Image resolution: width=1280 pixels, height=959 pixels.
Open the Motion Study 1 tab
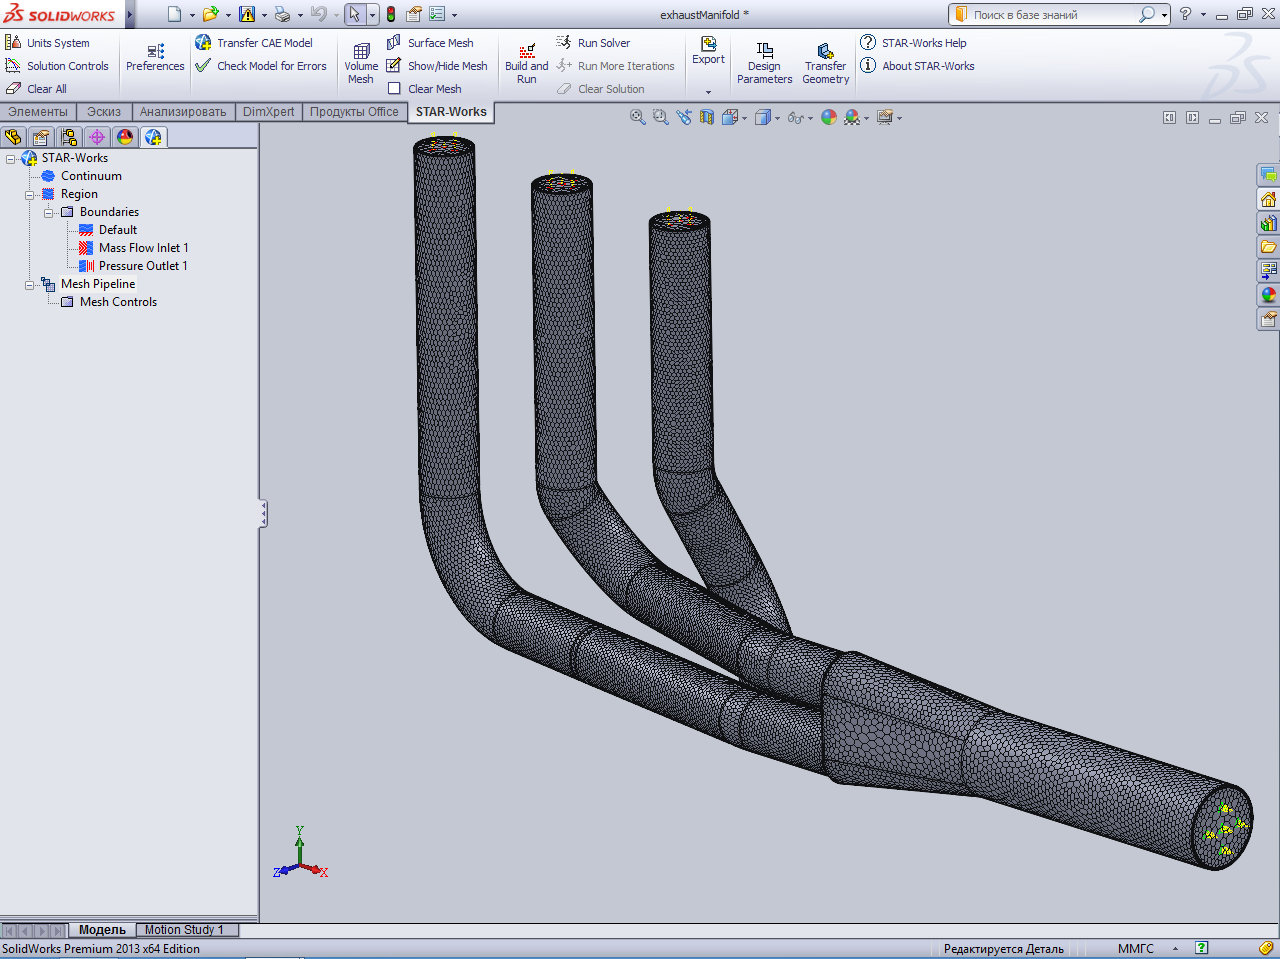tap(184, 930)
